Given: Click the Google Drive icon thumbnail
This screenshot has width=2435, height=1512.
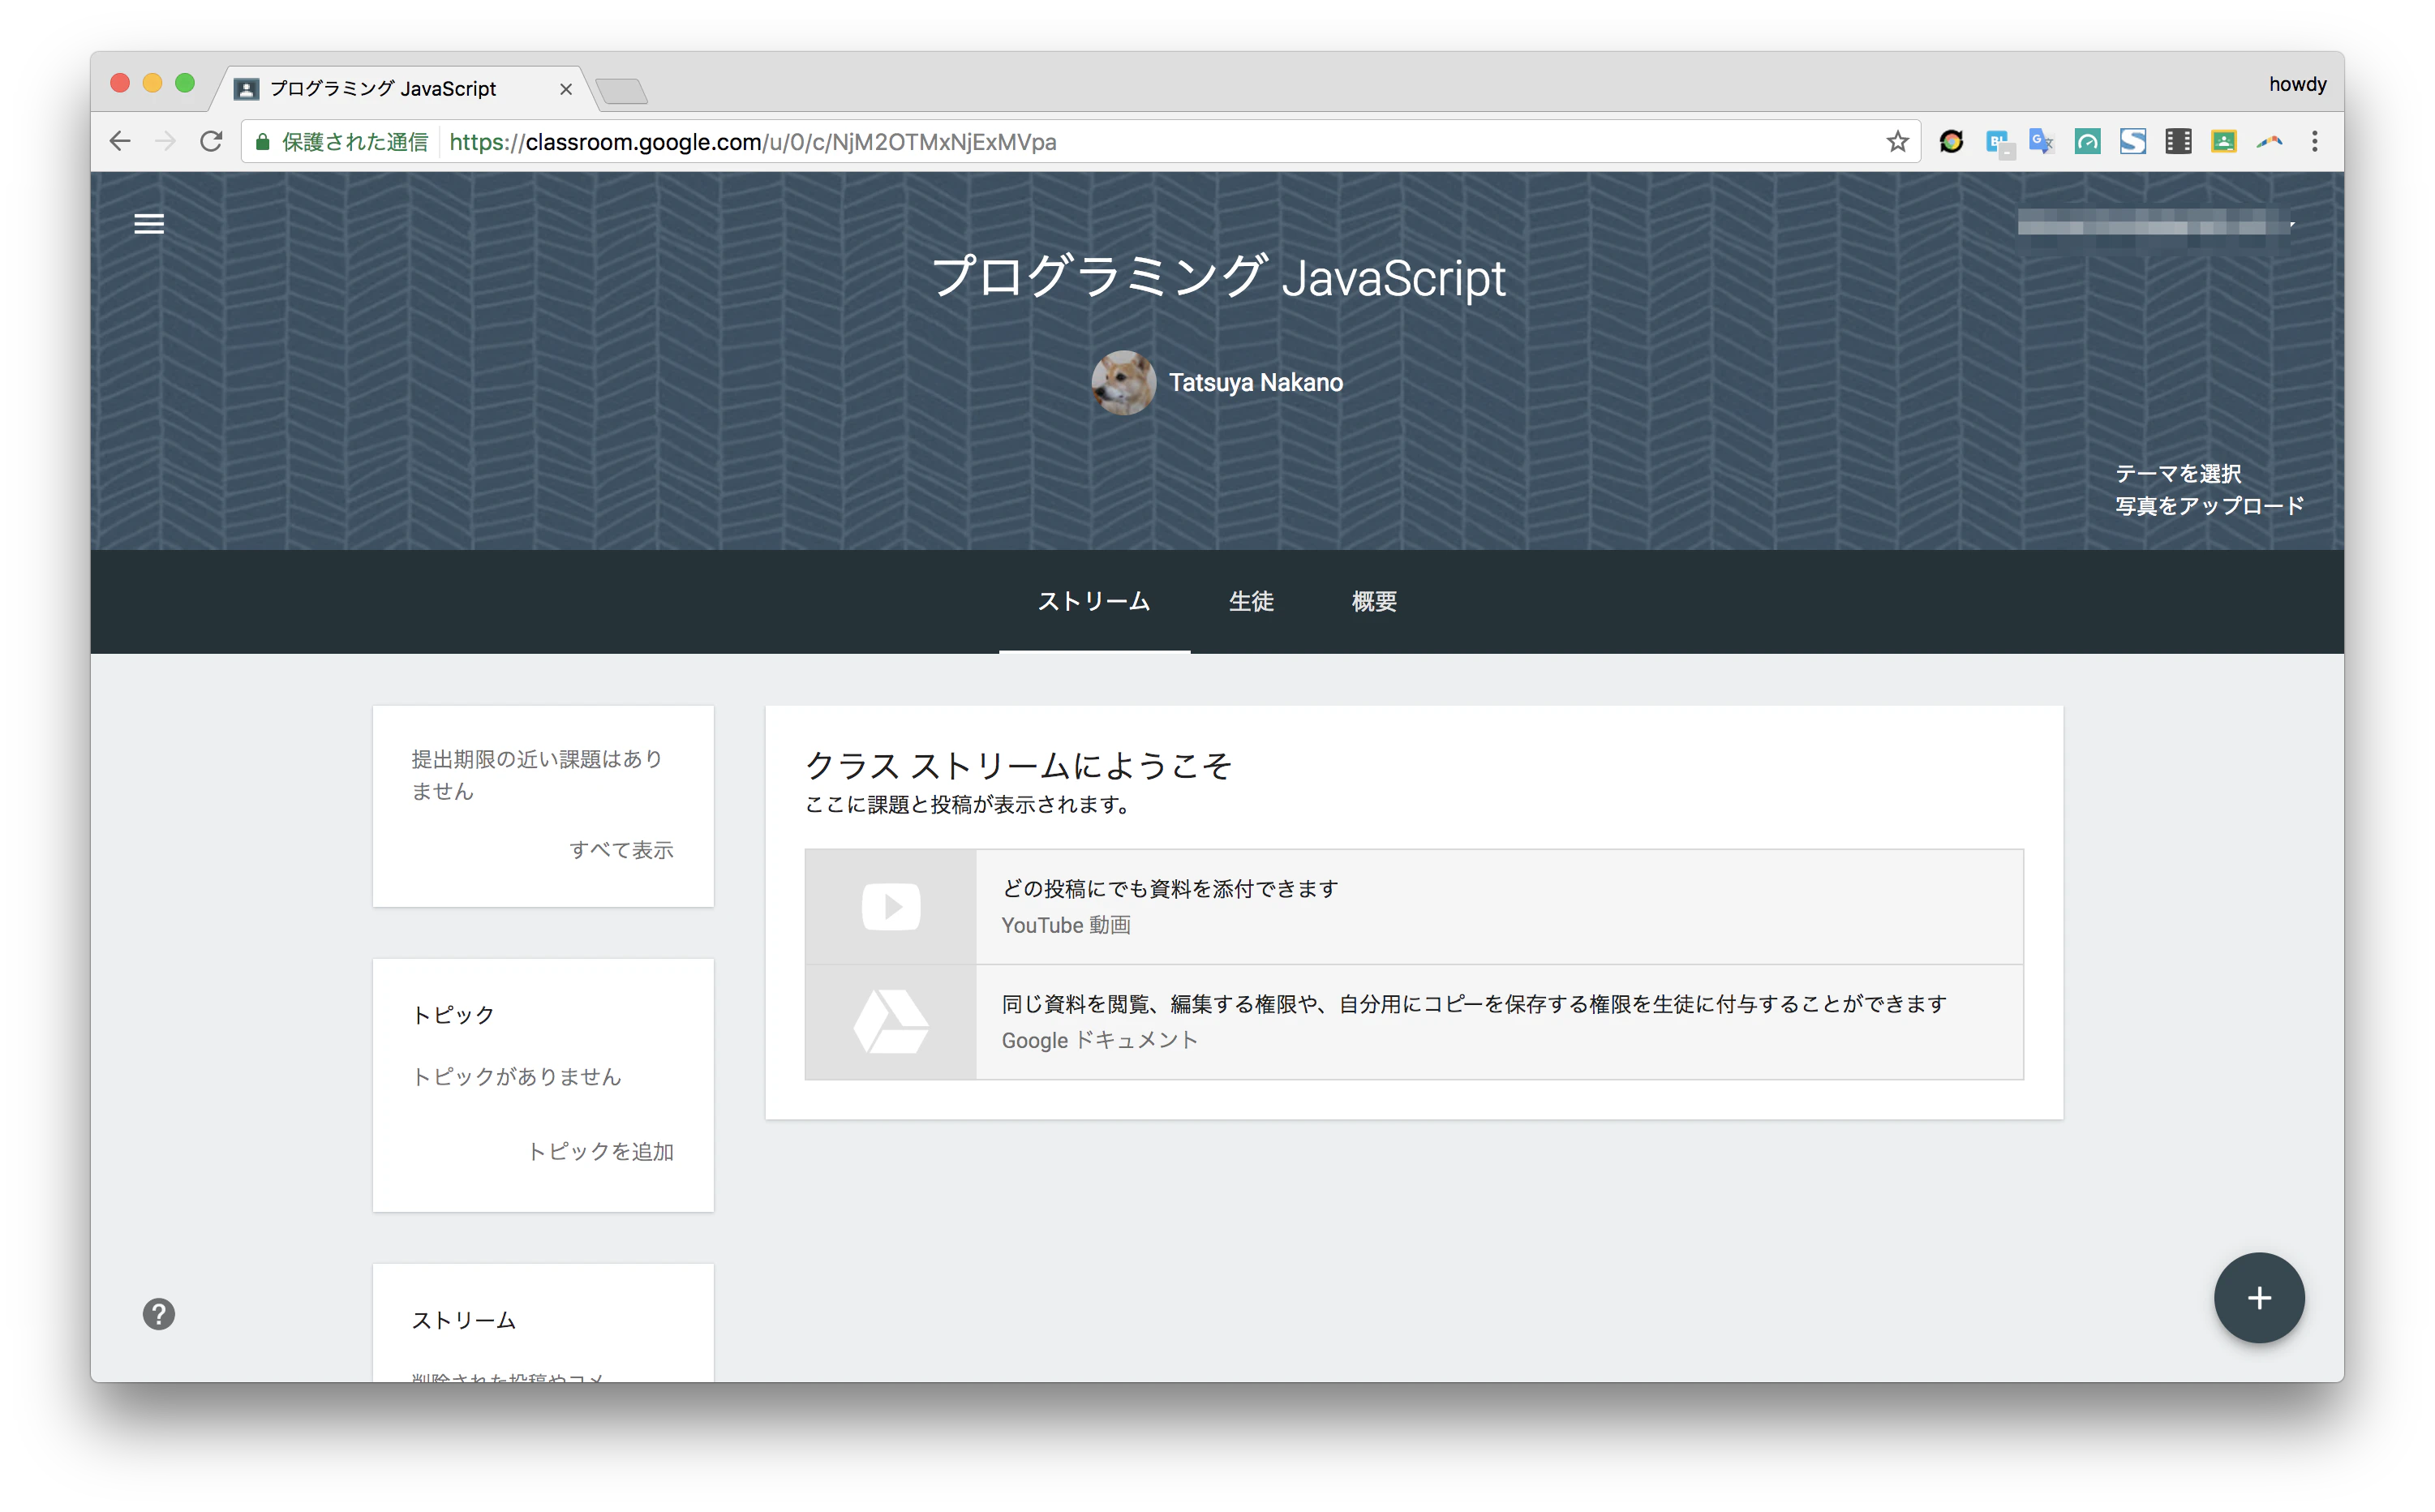Looking at the screenshot, I should click(x=890, y=1021).
